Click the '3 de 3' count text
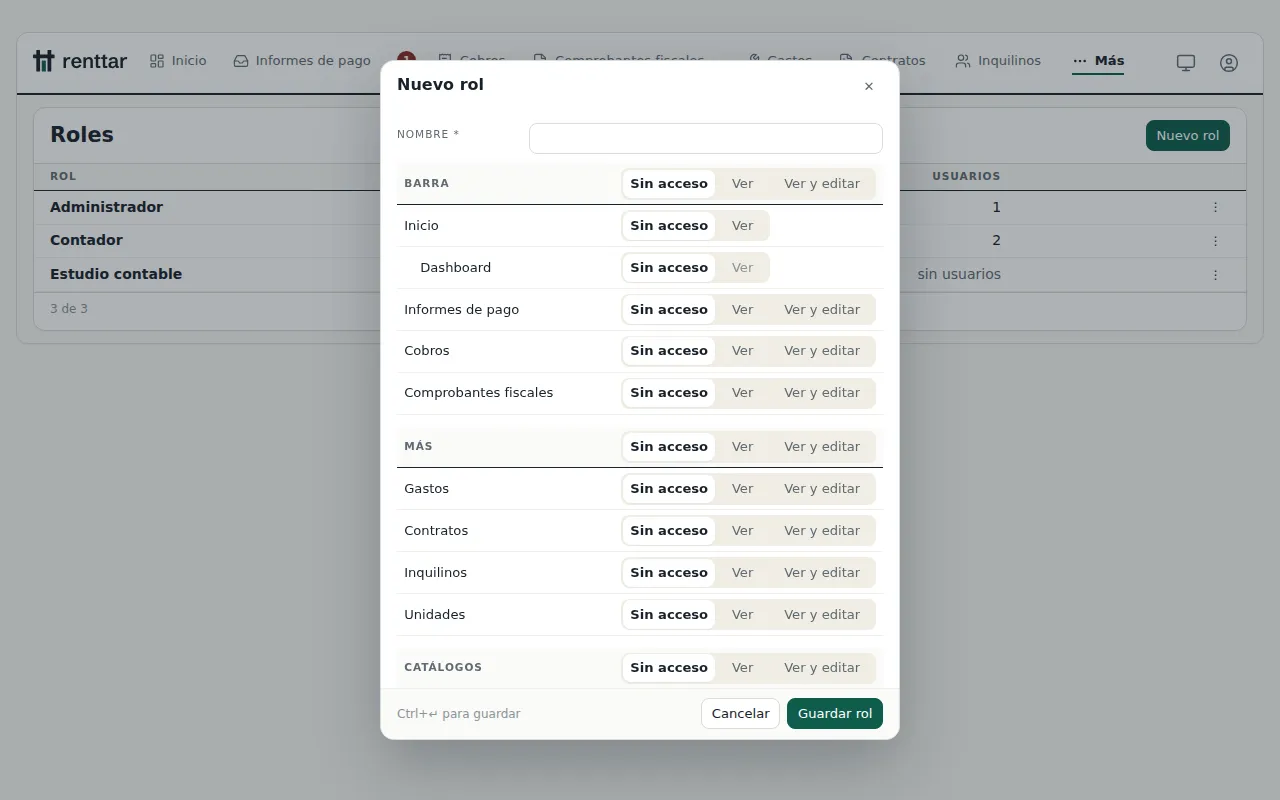1280x800 pixels. tap(69, 309)
